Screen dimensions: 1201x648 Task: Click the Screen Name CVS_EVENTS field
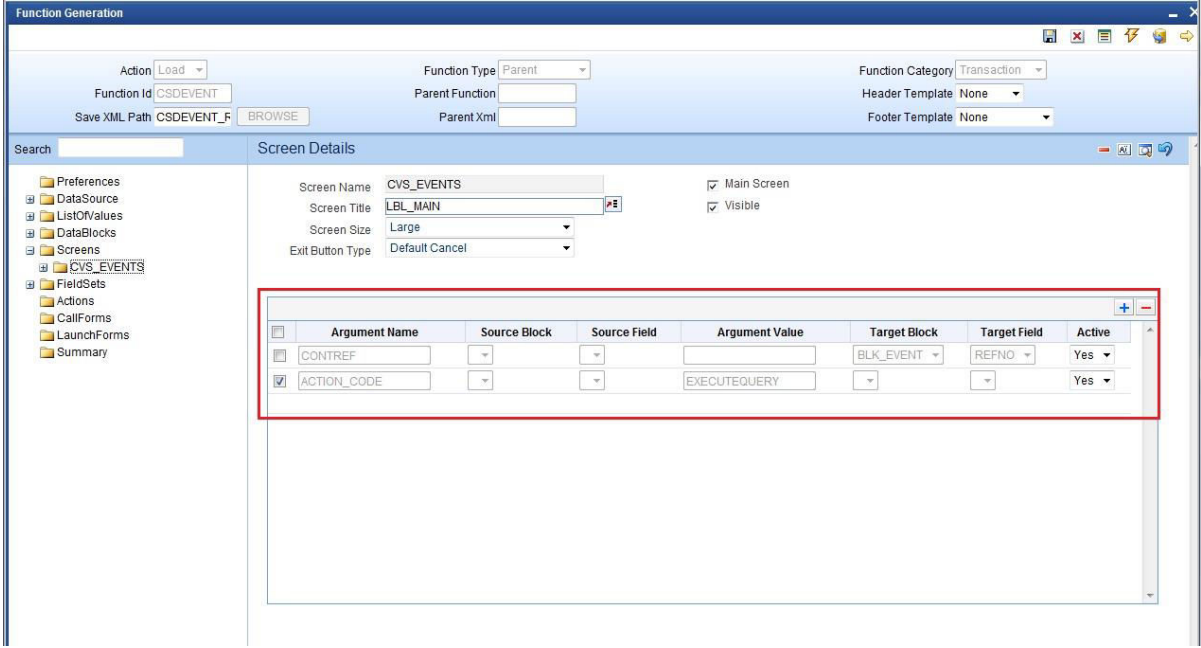coord(494,185)
